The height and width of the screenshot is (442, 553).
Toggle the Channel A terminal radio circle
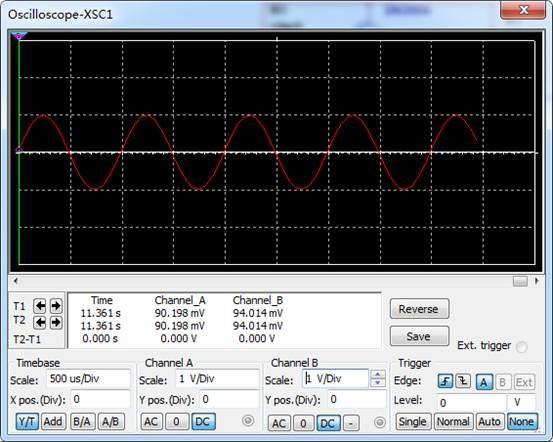point(248,420)
